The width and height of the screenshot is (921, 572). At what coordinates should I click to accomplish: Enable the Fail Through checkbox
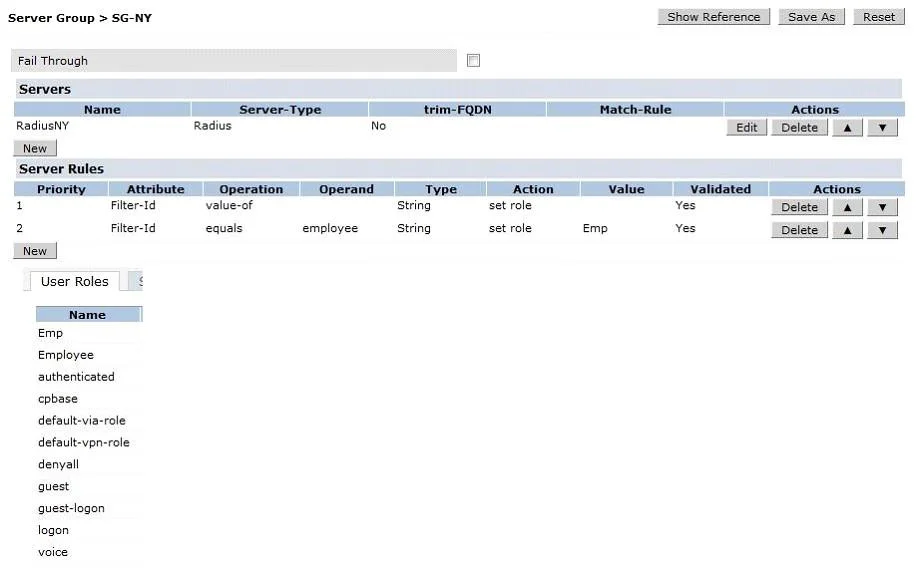point(473,60)
